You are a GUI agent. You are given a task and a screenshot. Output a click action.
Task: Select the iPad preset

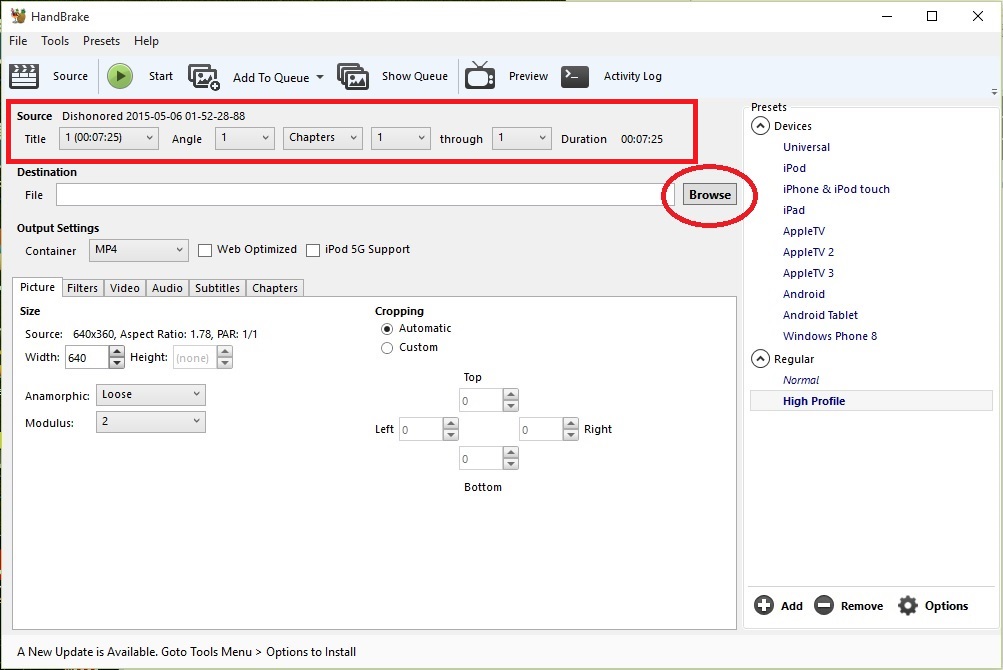pyautogui.click(x=794, y=211)
